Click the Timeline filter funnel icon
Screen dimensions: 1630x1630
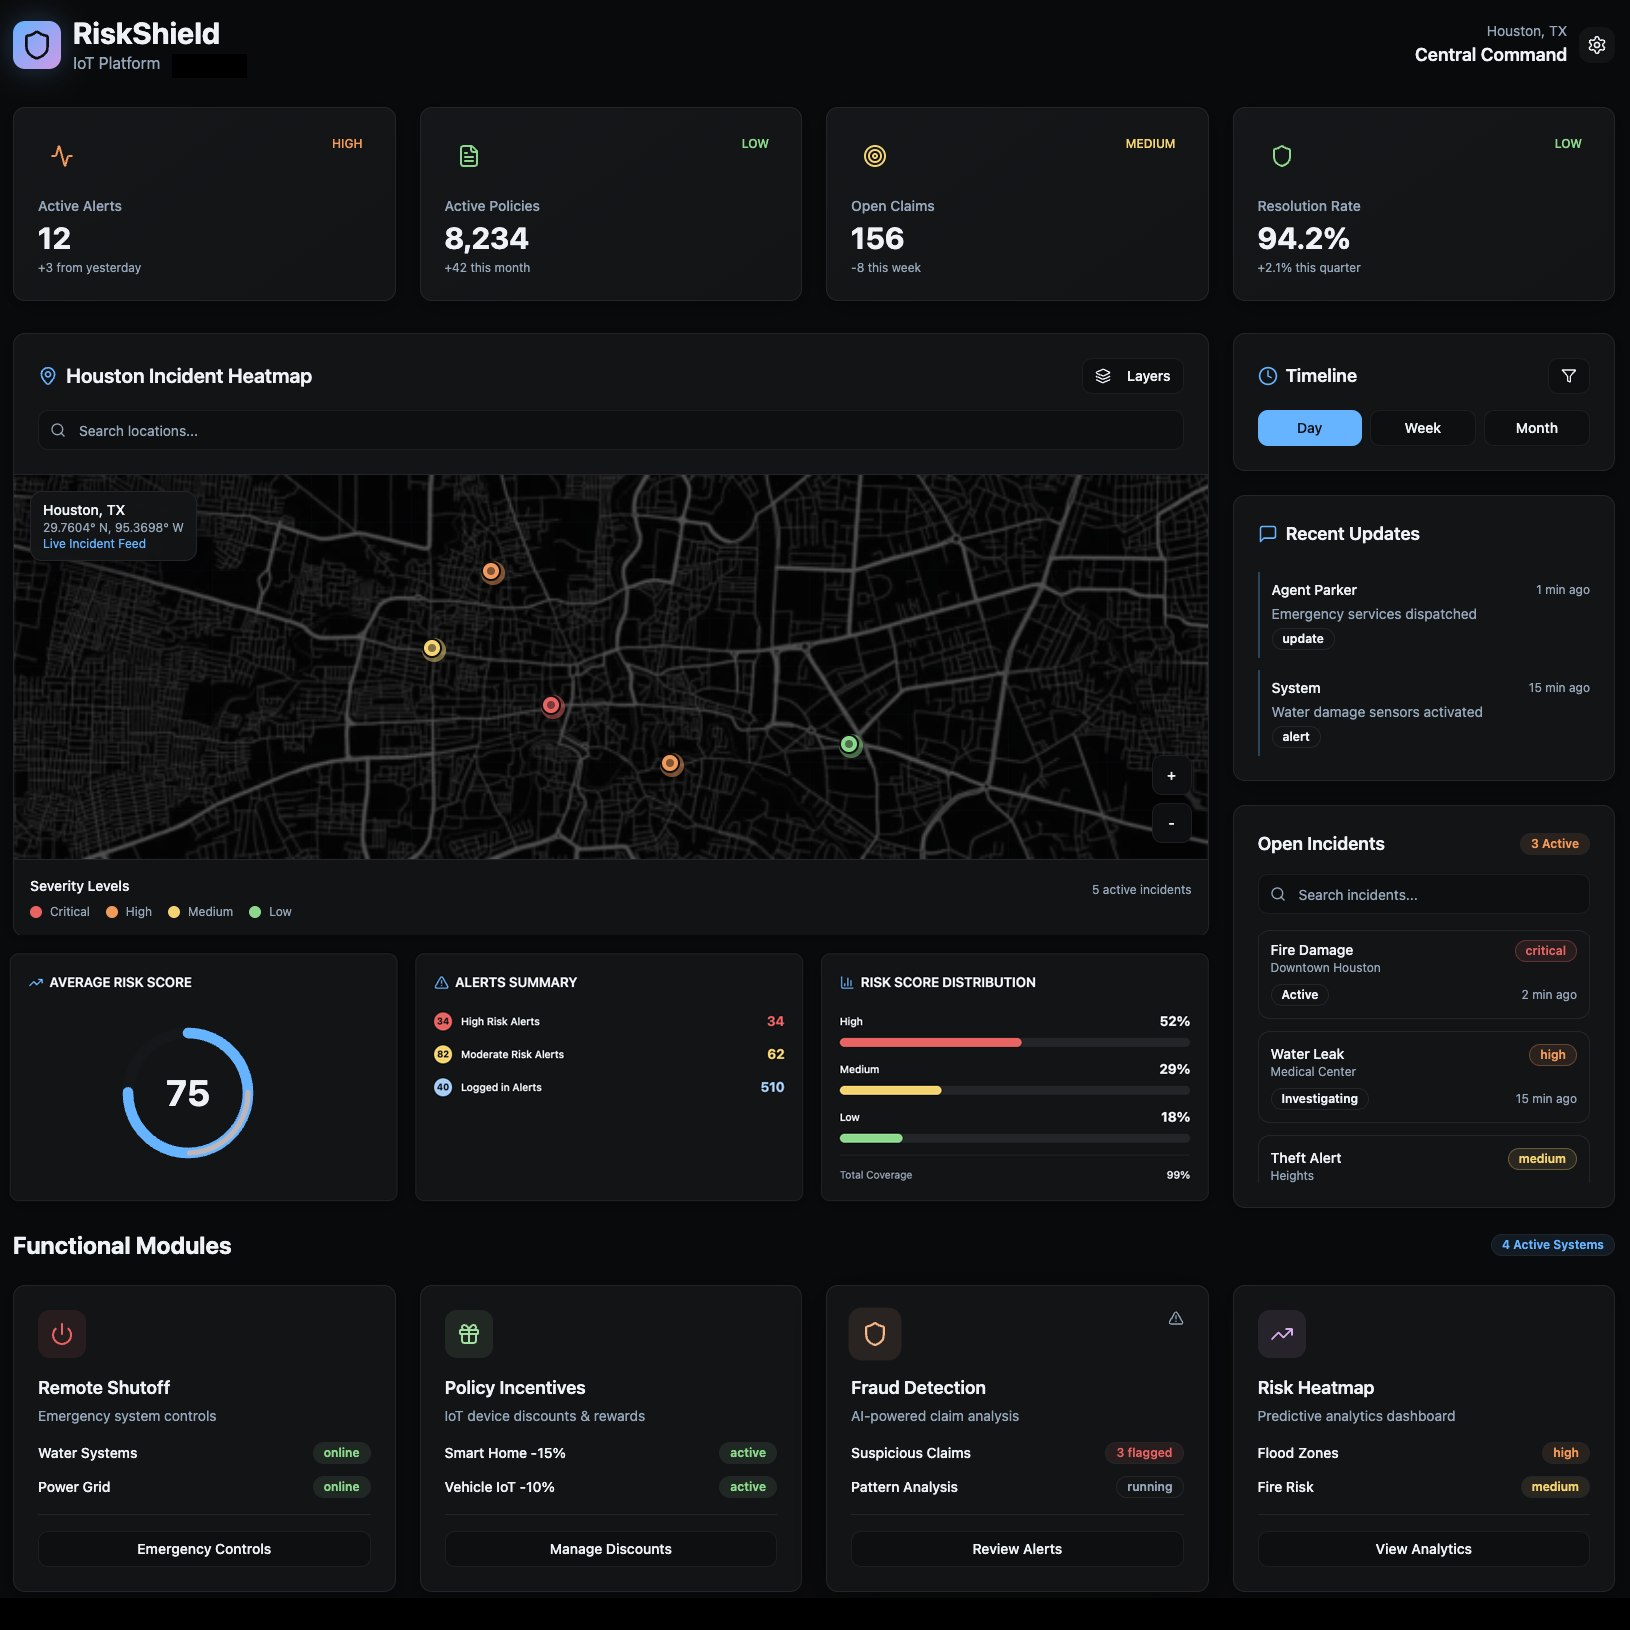(x=1568, y=376)
